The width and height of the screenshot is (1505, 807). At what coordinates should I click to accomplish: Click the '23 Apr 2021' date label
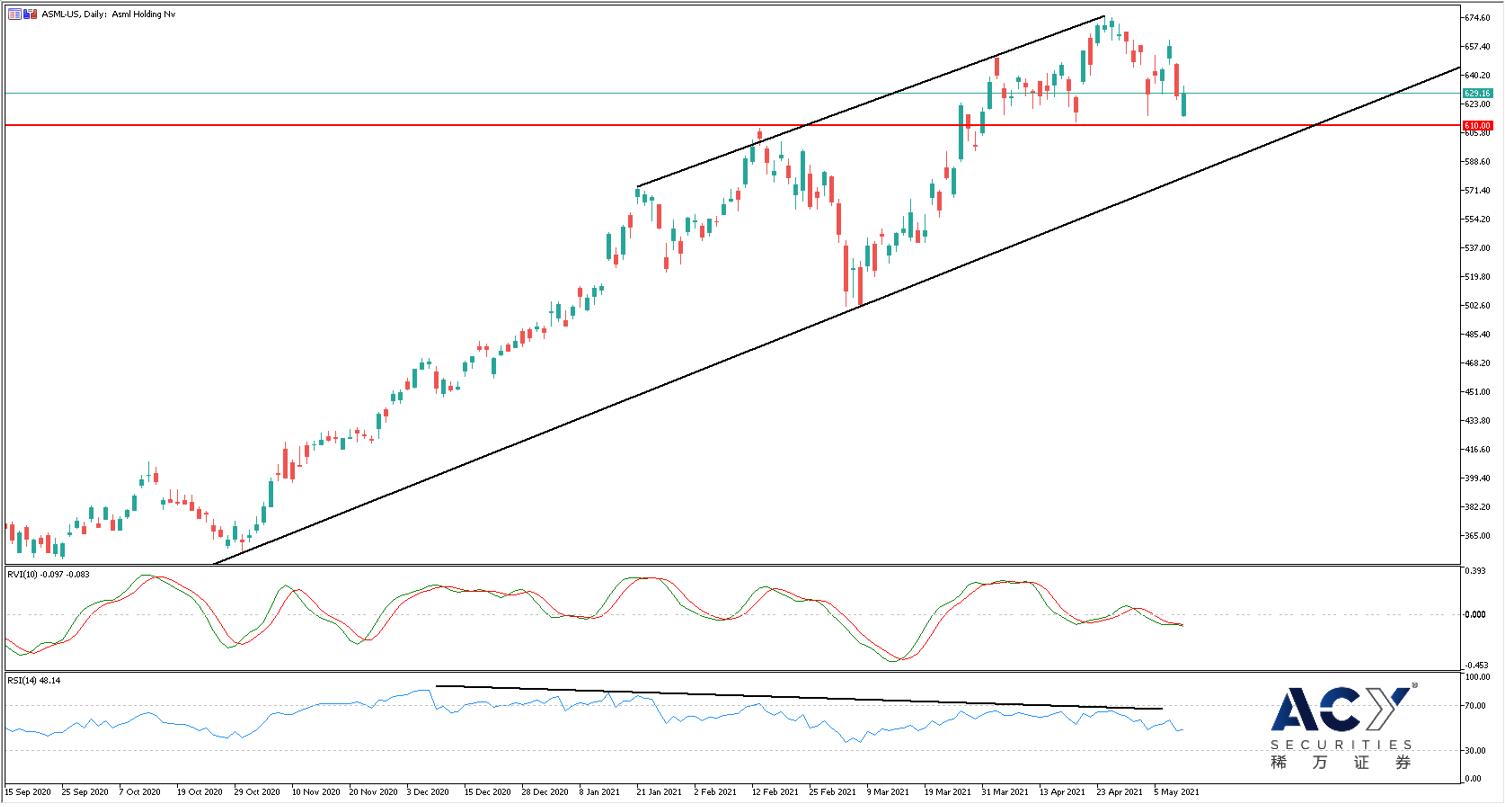point(1120,791)
